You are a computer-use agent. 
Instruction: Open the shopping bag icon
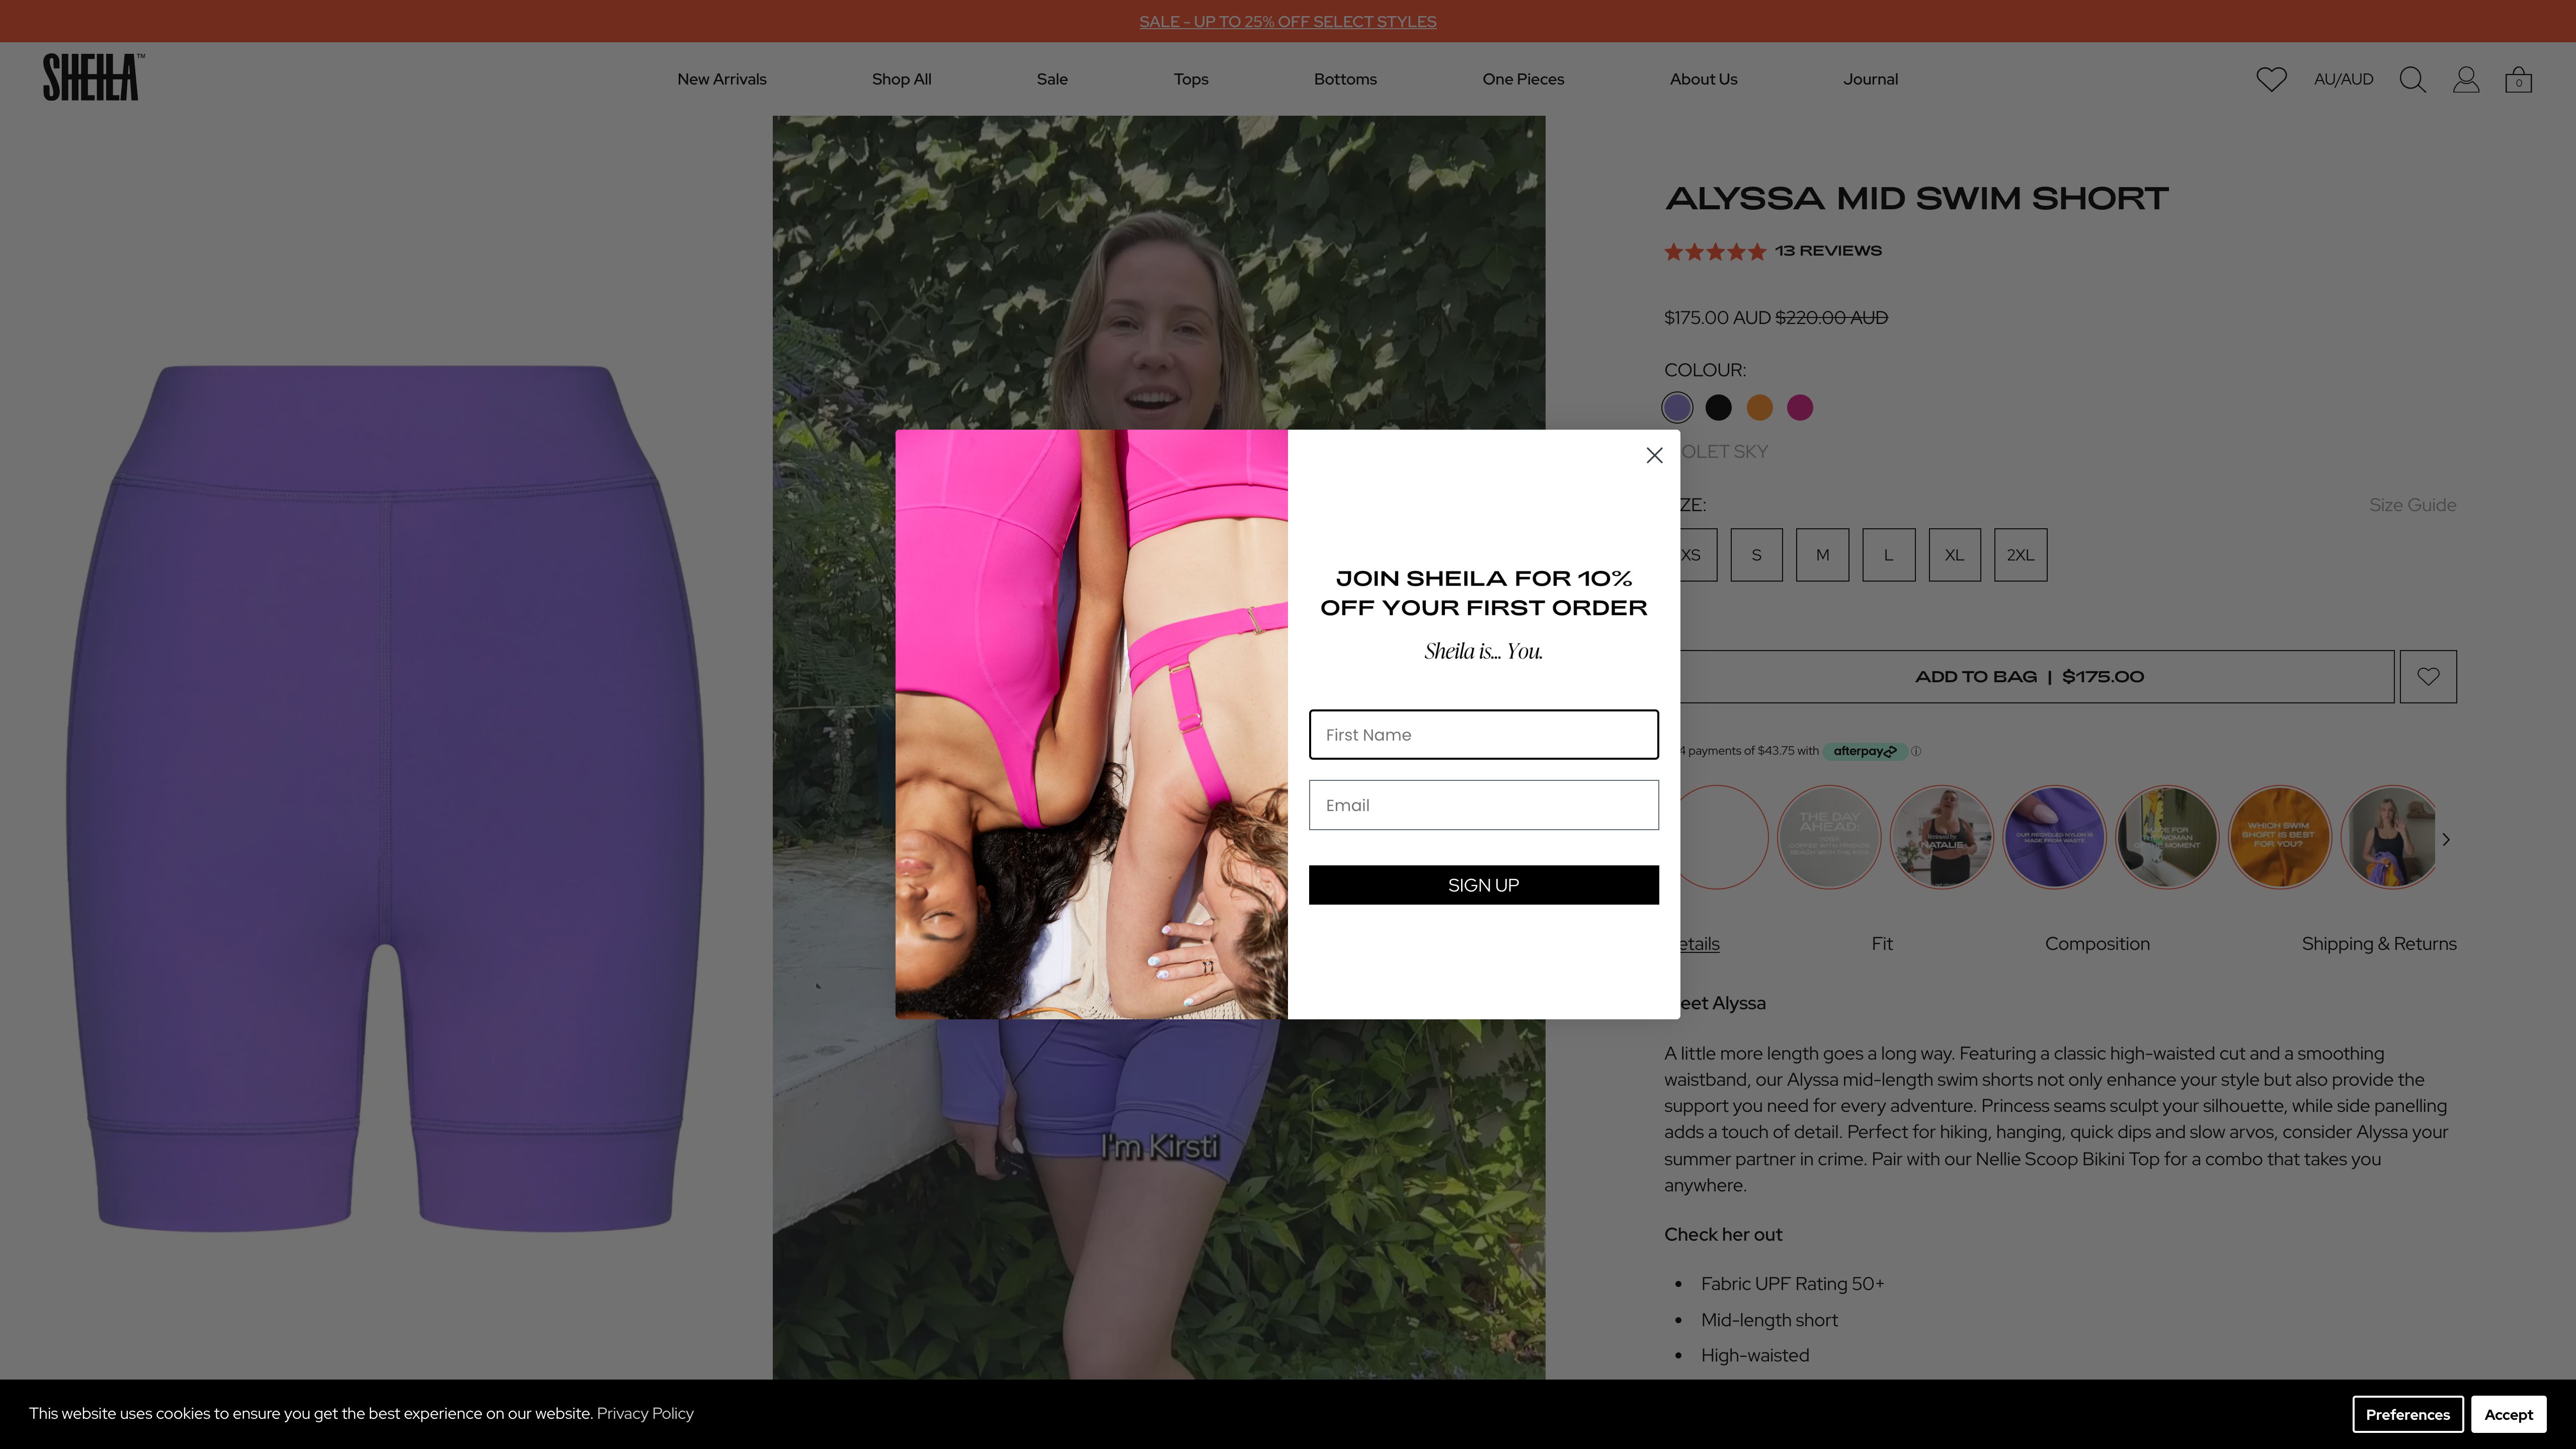tap(2518, 80)
